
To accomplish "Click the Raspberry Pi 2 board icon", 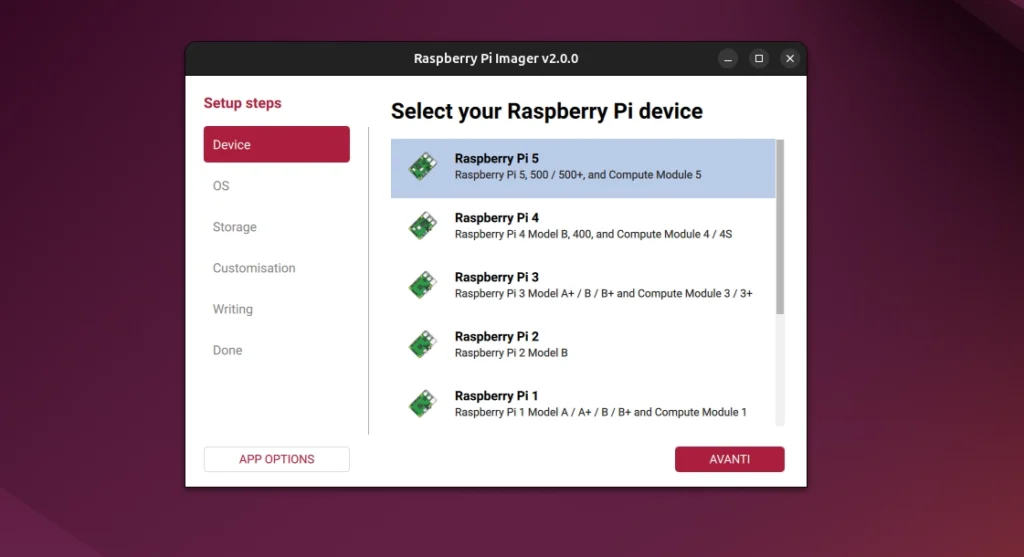I will point(423,345).
